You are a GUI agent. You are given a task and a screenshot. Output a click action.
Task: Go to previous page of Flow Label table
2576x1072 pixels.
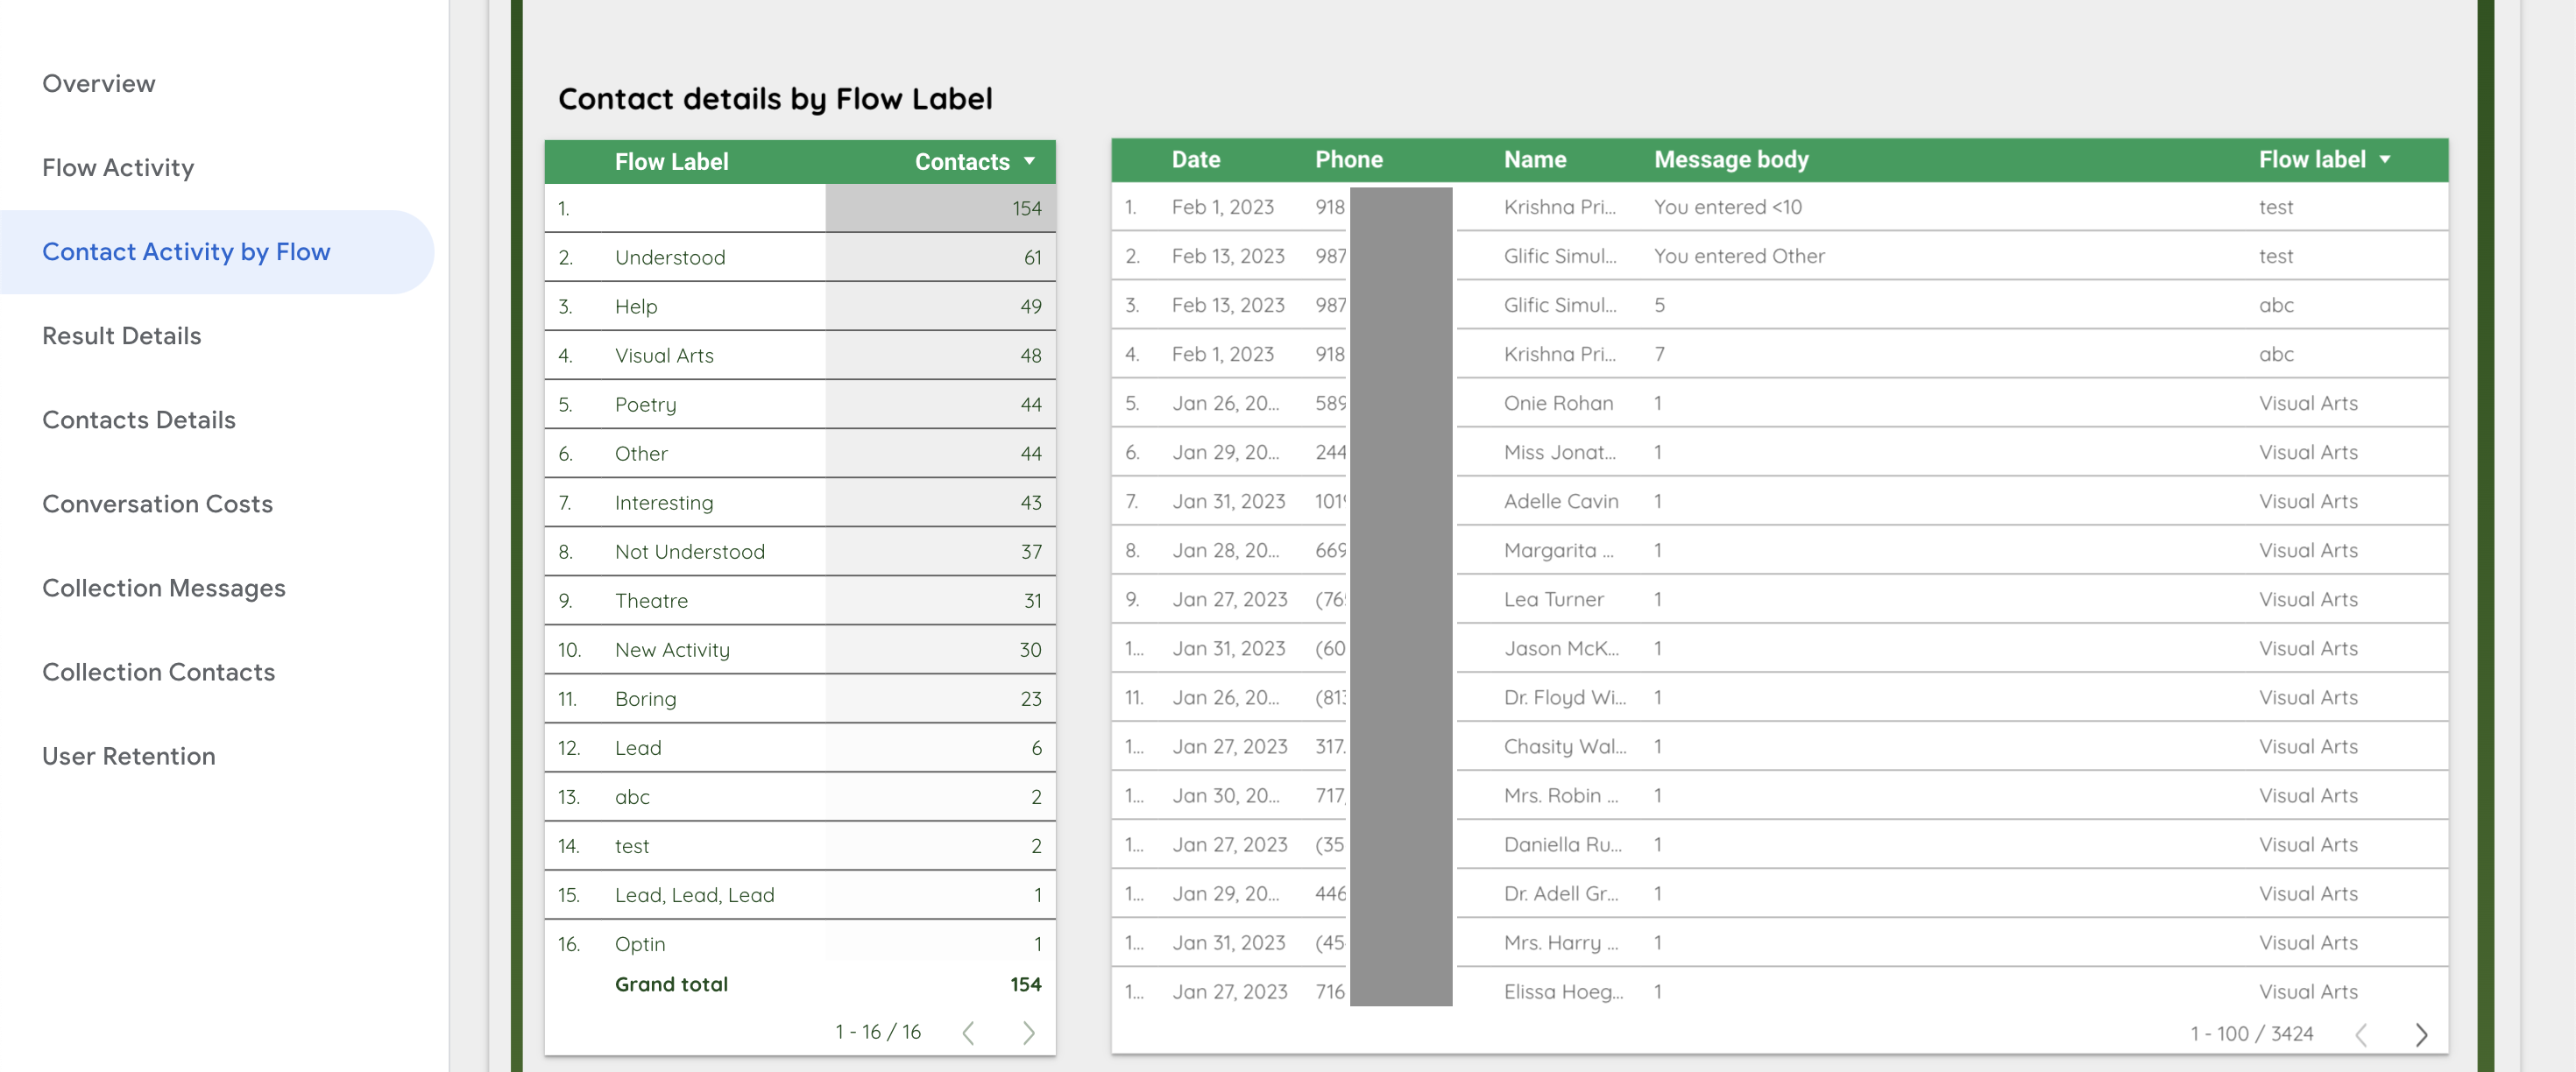pyautogui.click(x=968, y=1033)
